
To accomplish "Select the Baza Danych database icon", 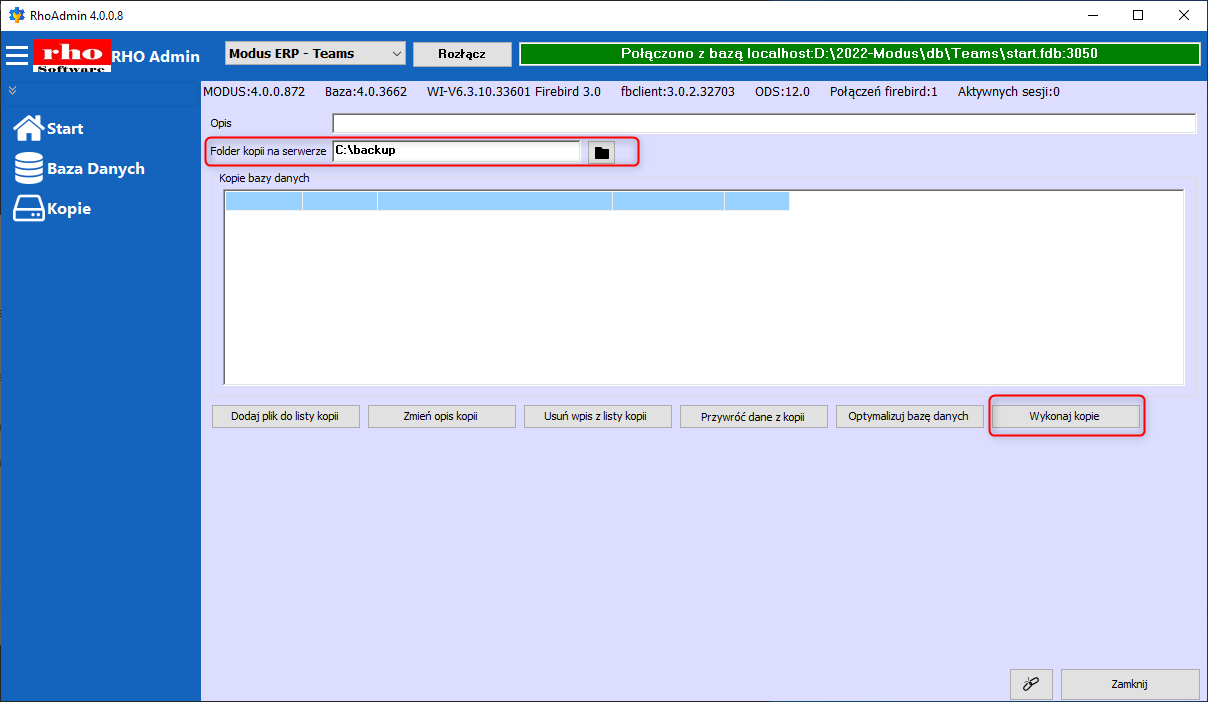I will 29,168.
